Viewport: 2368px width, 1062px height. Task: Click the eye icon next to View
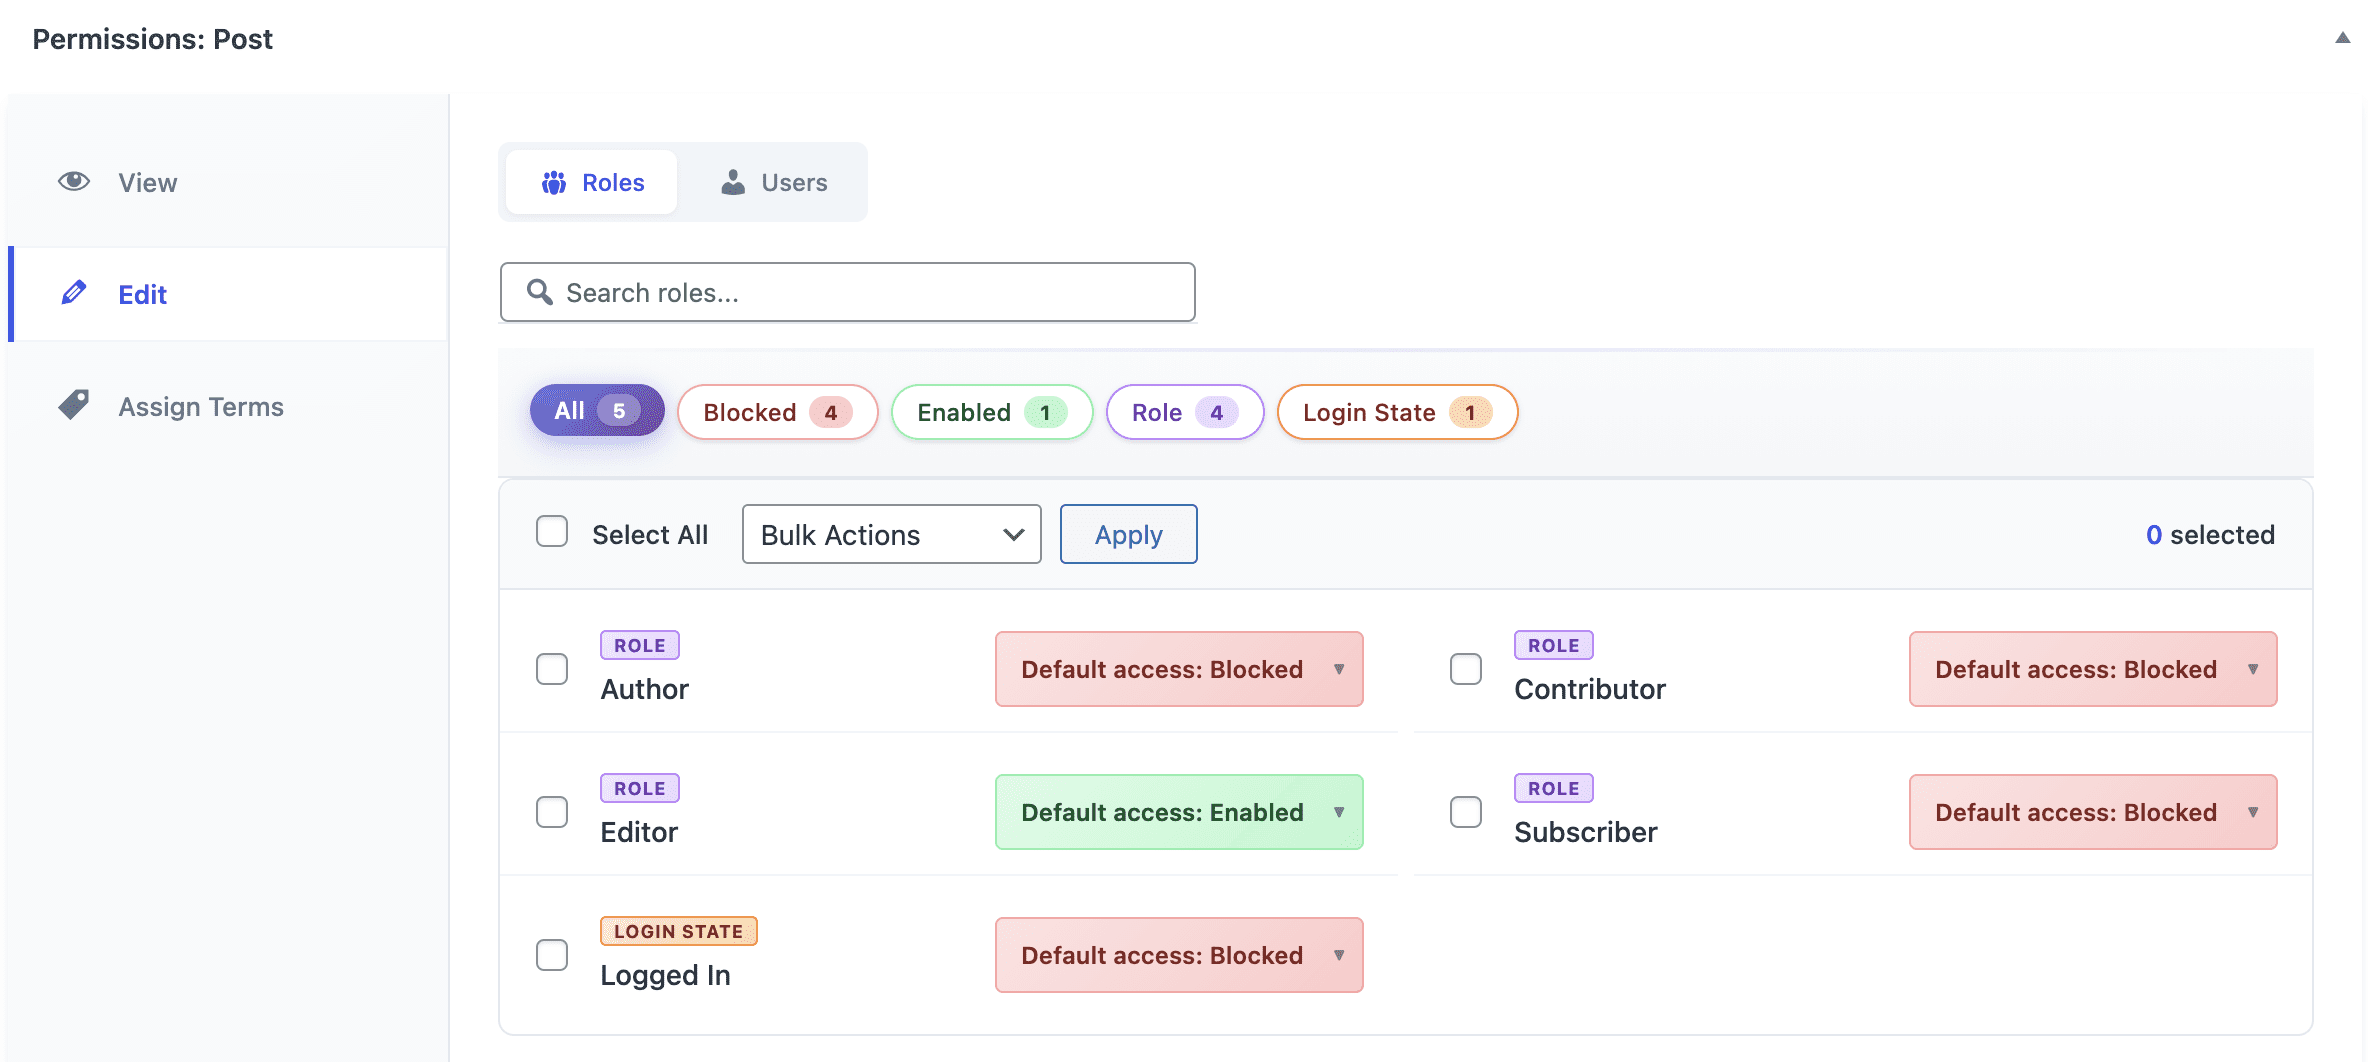(73, 181)
